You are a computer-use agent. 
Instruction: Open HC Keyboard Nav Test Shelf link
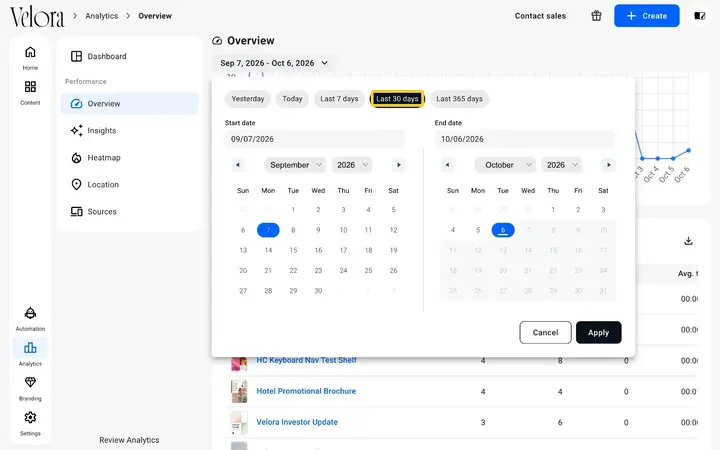(306, 360)
